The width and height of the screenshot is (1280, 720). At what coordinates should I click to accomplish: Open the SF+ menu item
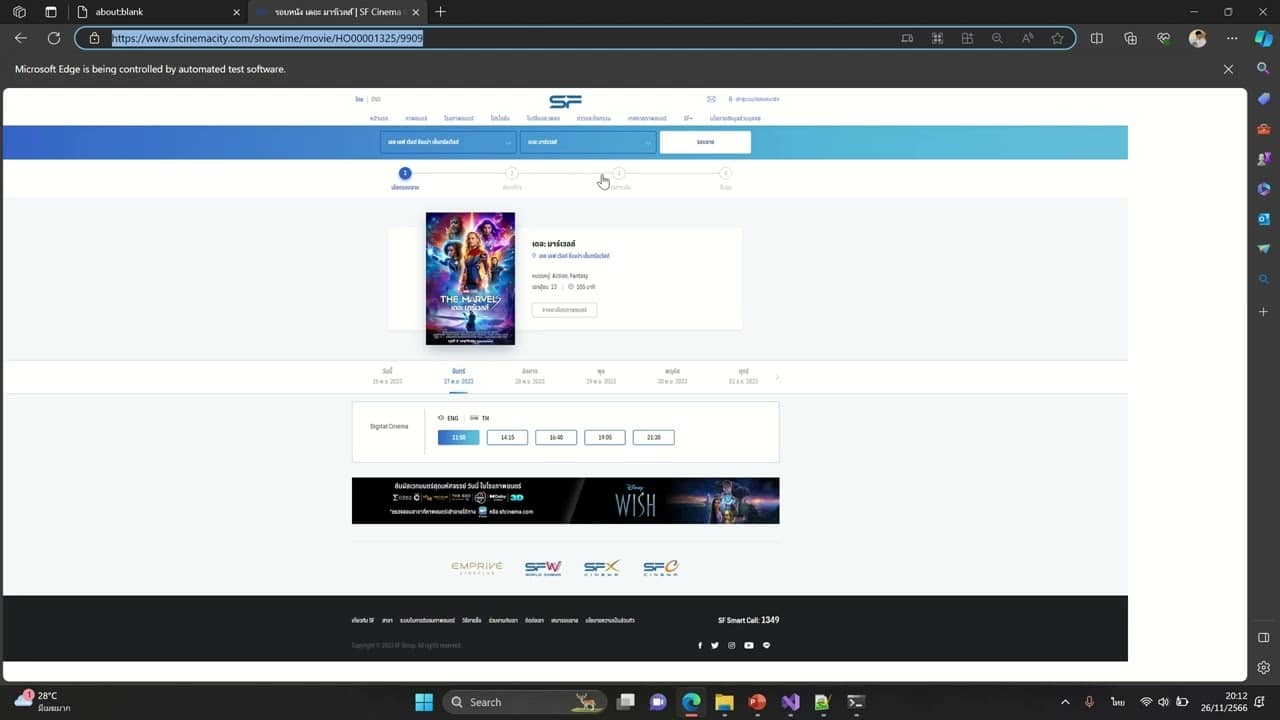pyautogui.click(x=688, y=118)
